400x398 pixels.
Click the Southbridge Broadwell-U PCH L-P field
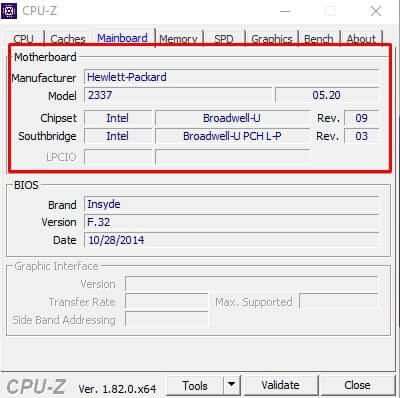pyautogui.click(x=232, y=136)
